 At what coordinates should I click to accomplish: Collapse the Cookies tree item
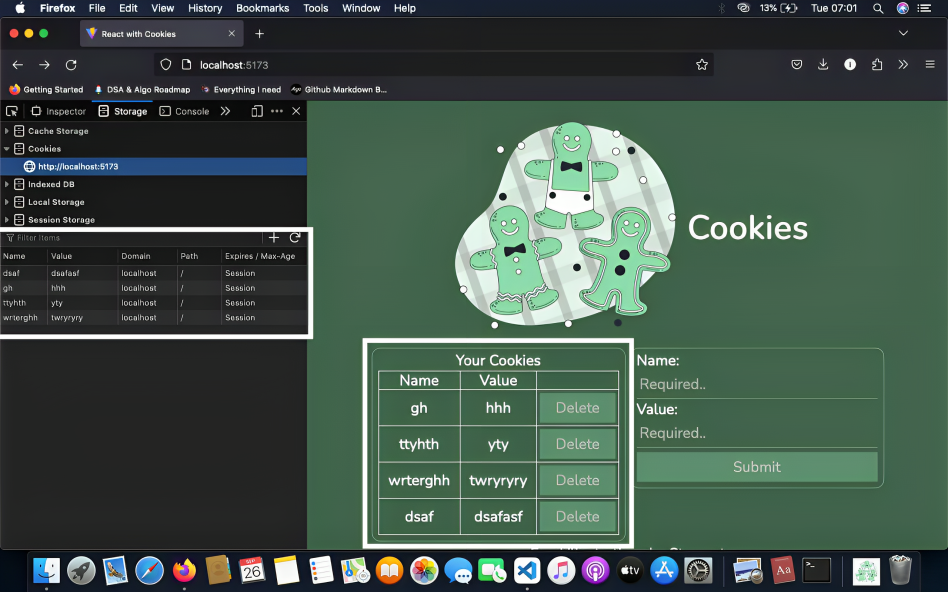pos(7,148)
